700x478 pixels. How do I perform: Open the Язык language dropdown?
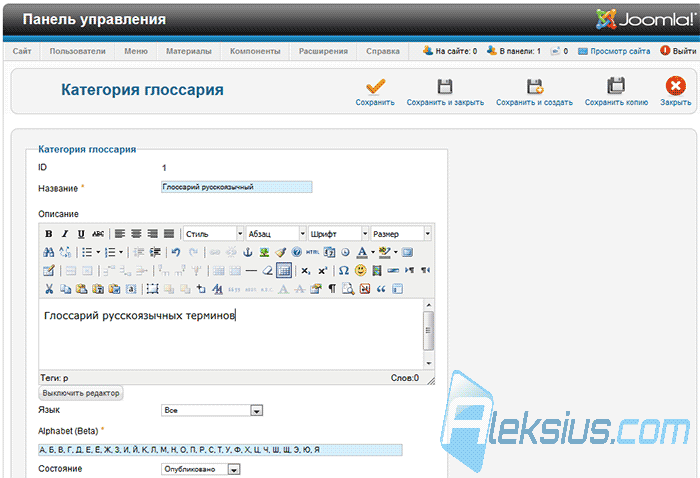[x=212, y=410]
